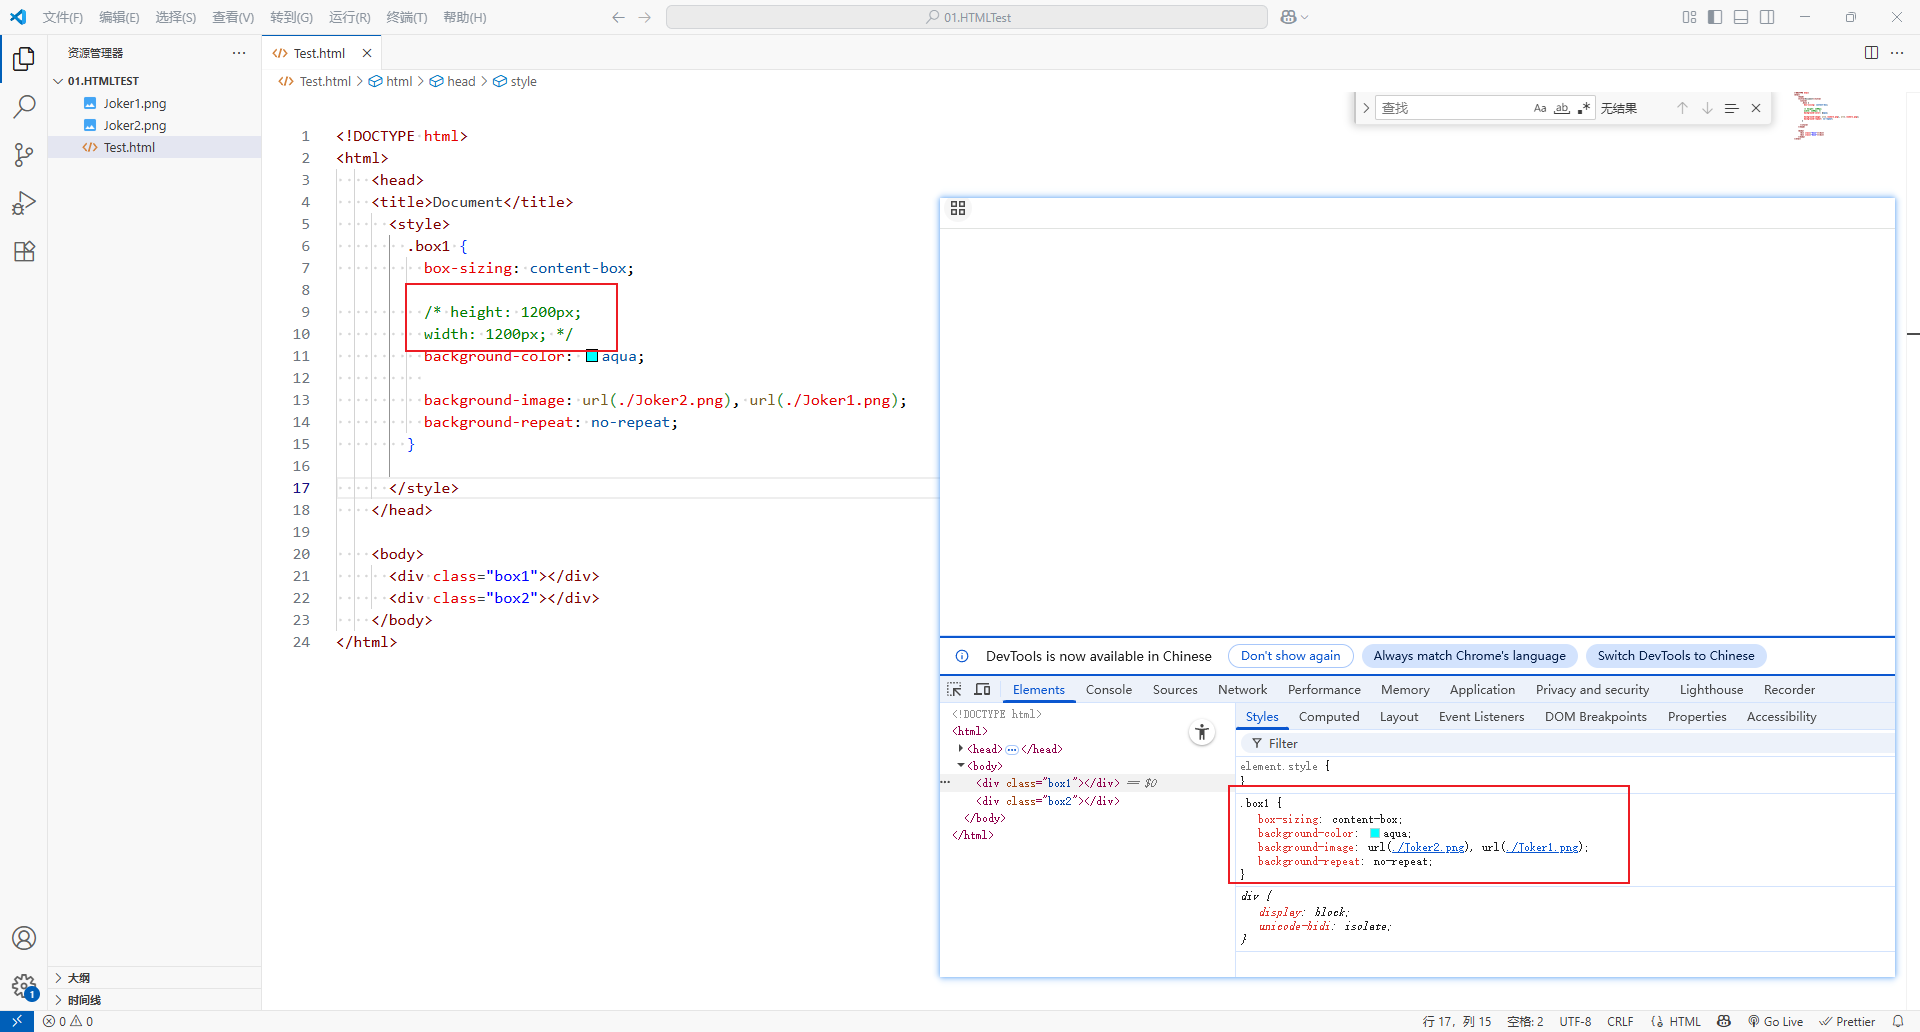Click Don't show again button
The height and width of the screenshot is (1032, 1920).
(1290, 656)
